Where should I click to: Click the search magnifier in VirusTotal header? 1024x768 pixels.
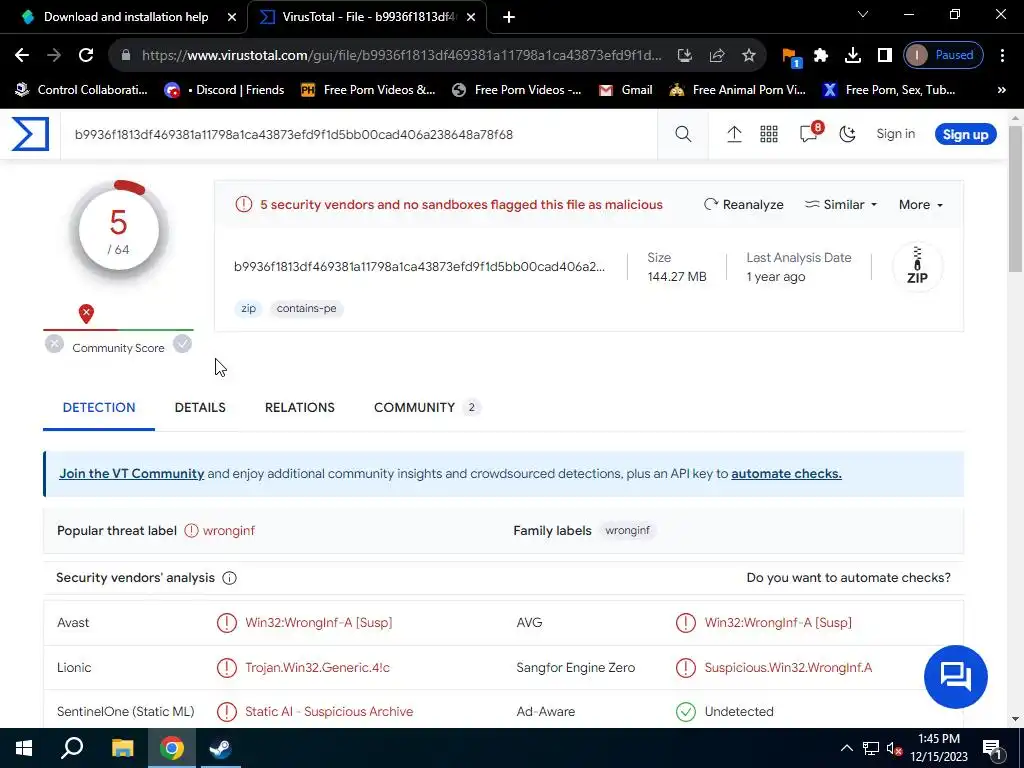(683, 134)
